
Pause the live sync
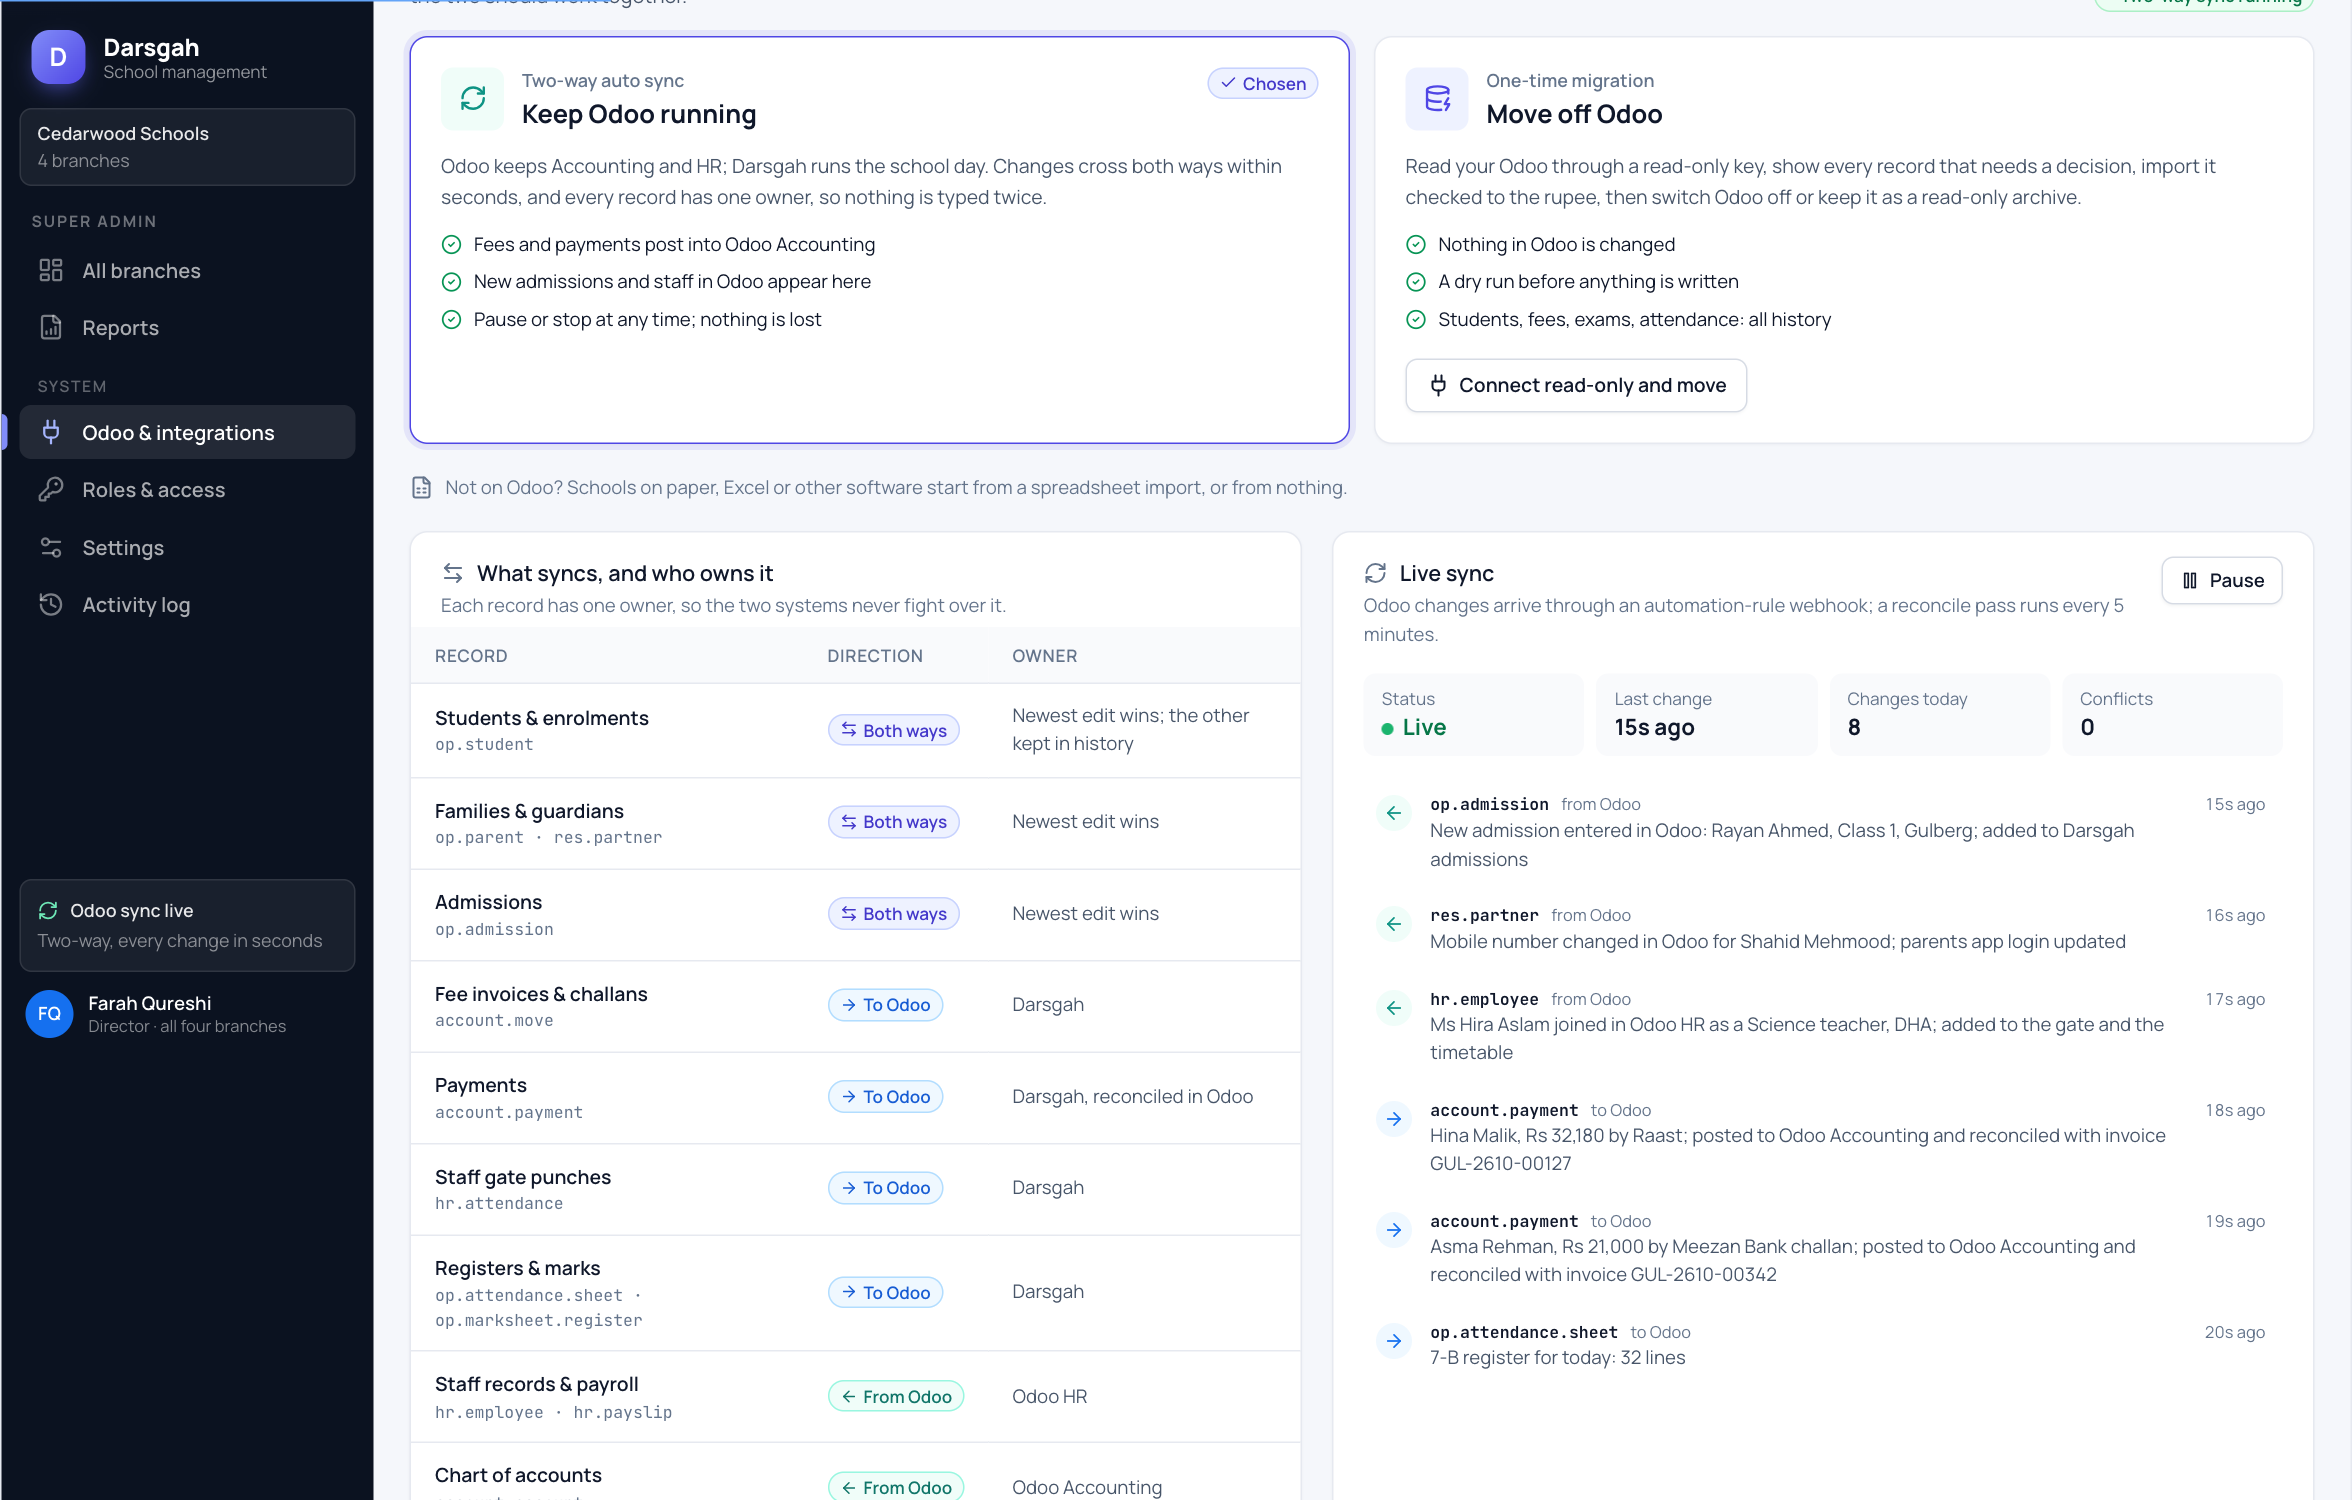point(2222,580)
